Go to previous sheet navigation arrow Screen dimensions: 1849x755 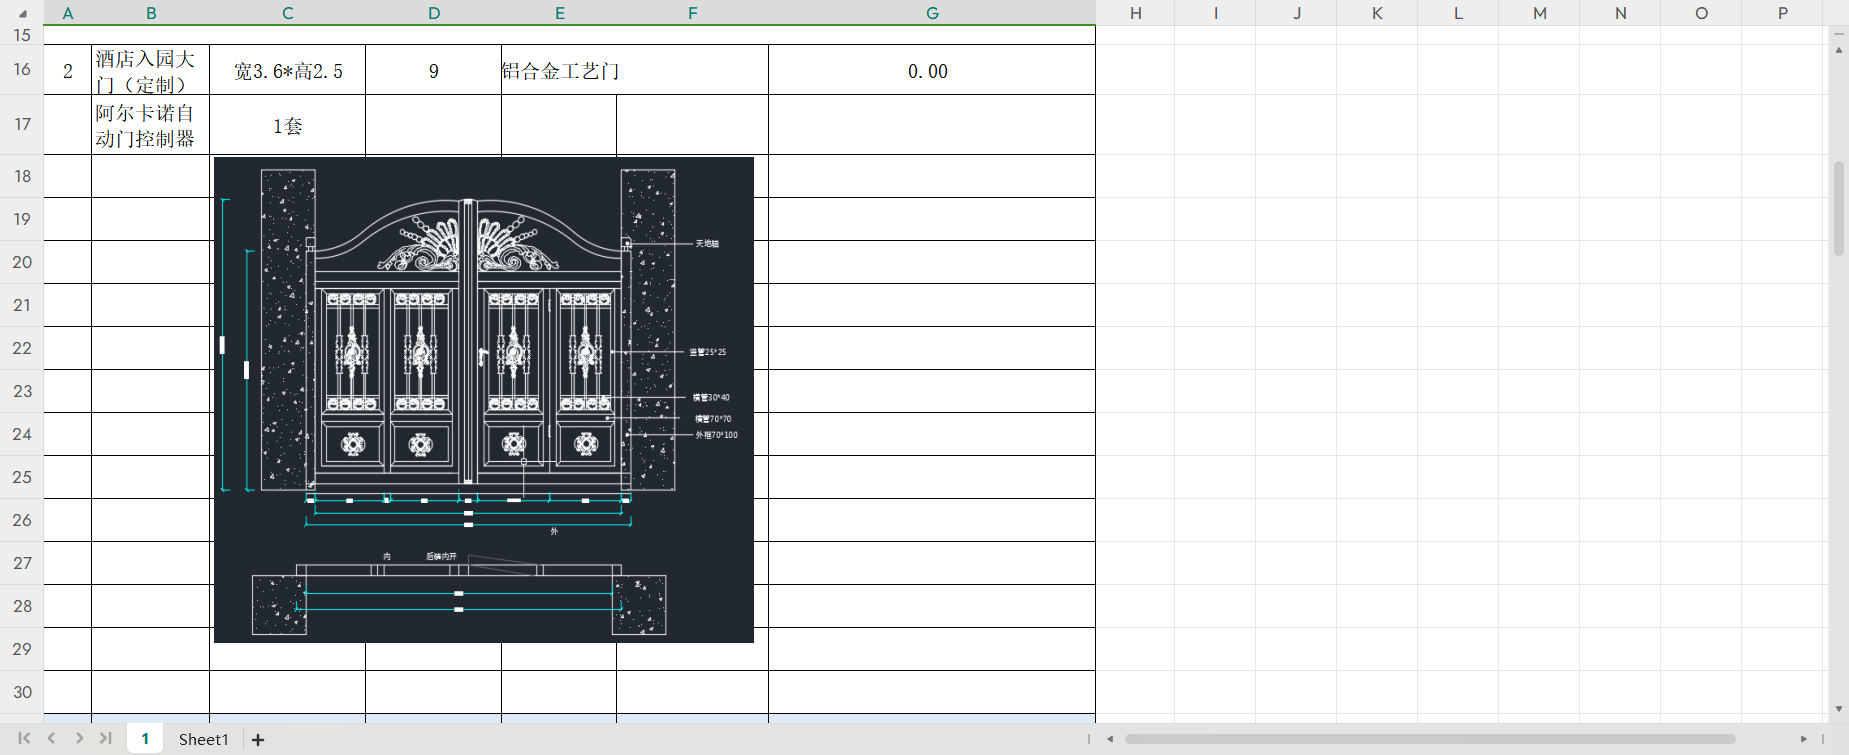point(51,739)
